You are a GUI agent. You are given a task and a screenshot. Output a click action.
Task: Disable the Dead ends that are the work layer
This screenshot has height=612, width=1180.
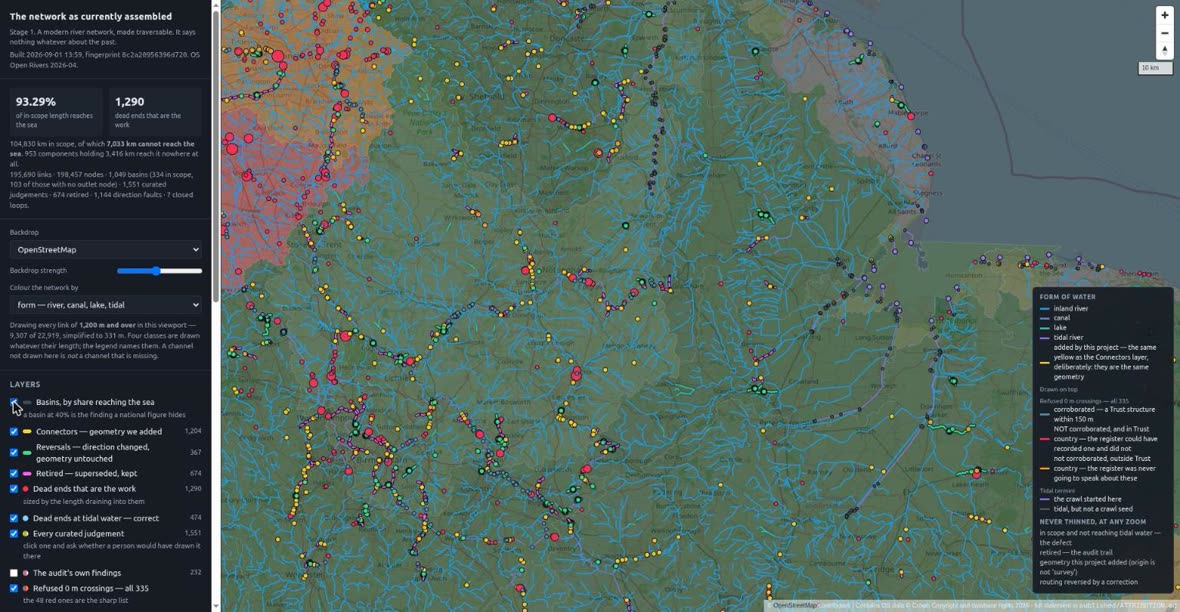(x=14, y=489)
